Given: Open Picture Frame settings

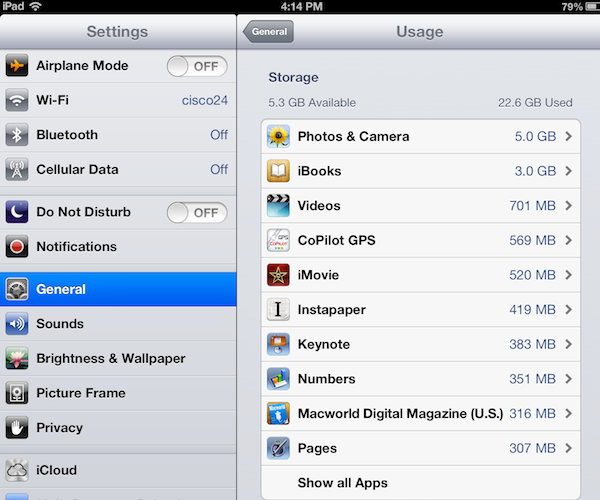Looking at the screenshot, I should pyautogui.click(x=118, y=393).
